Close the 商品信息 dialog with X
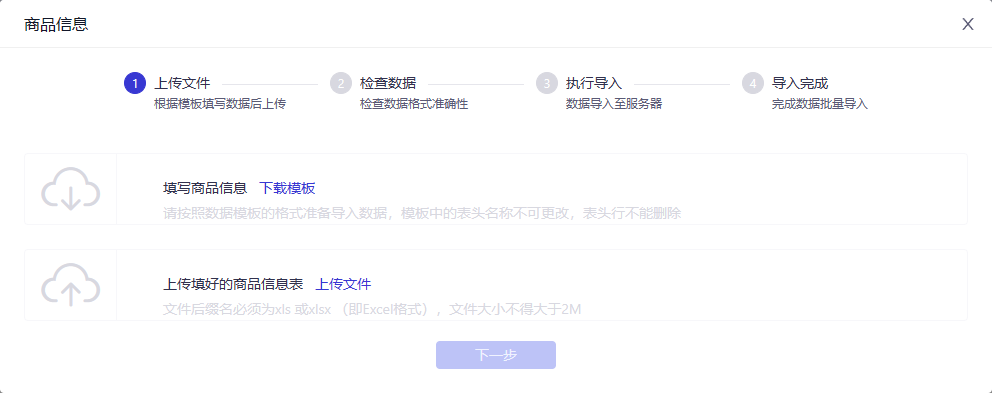 (968, 24)
